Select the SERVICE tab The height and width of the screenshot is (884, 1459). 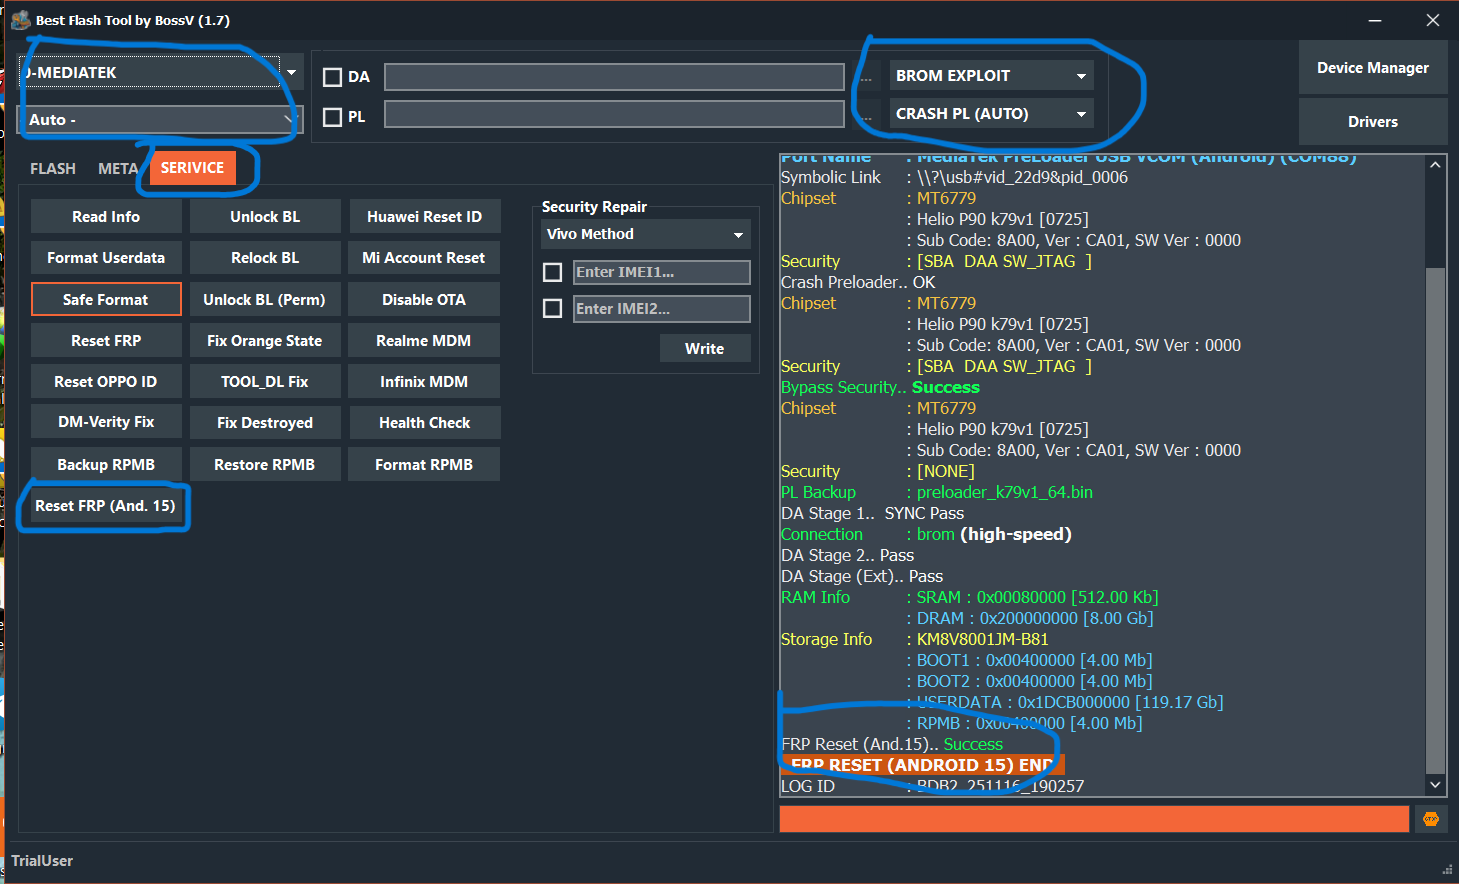[x=192, y=168]
